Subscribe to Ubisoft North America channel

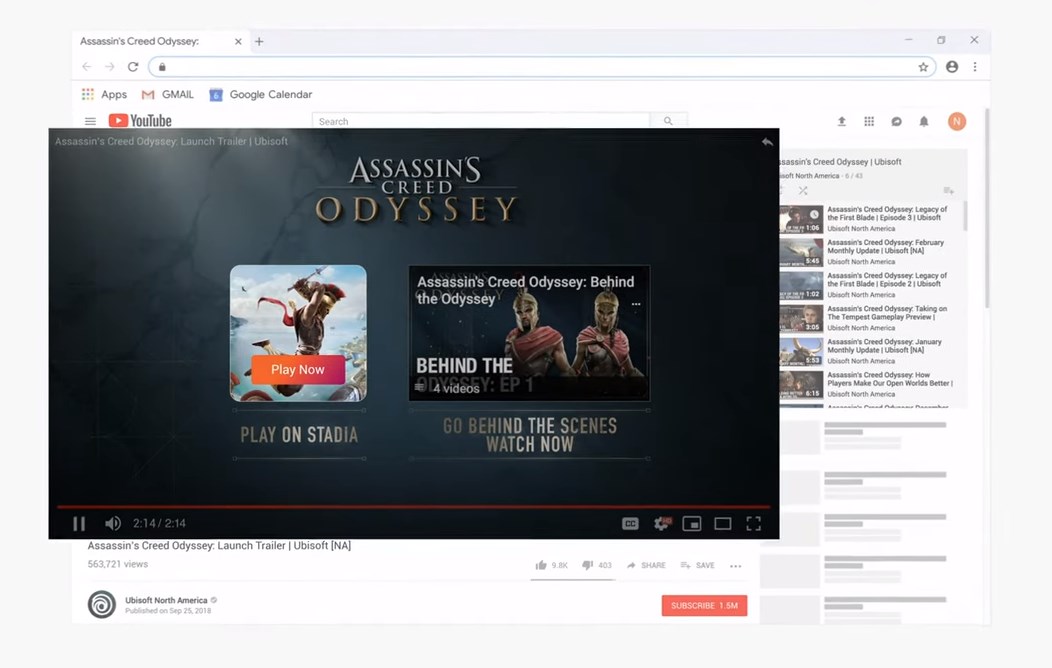pos(704,606)
